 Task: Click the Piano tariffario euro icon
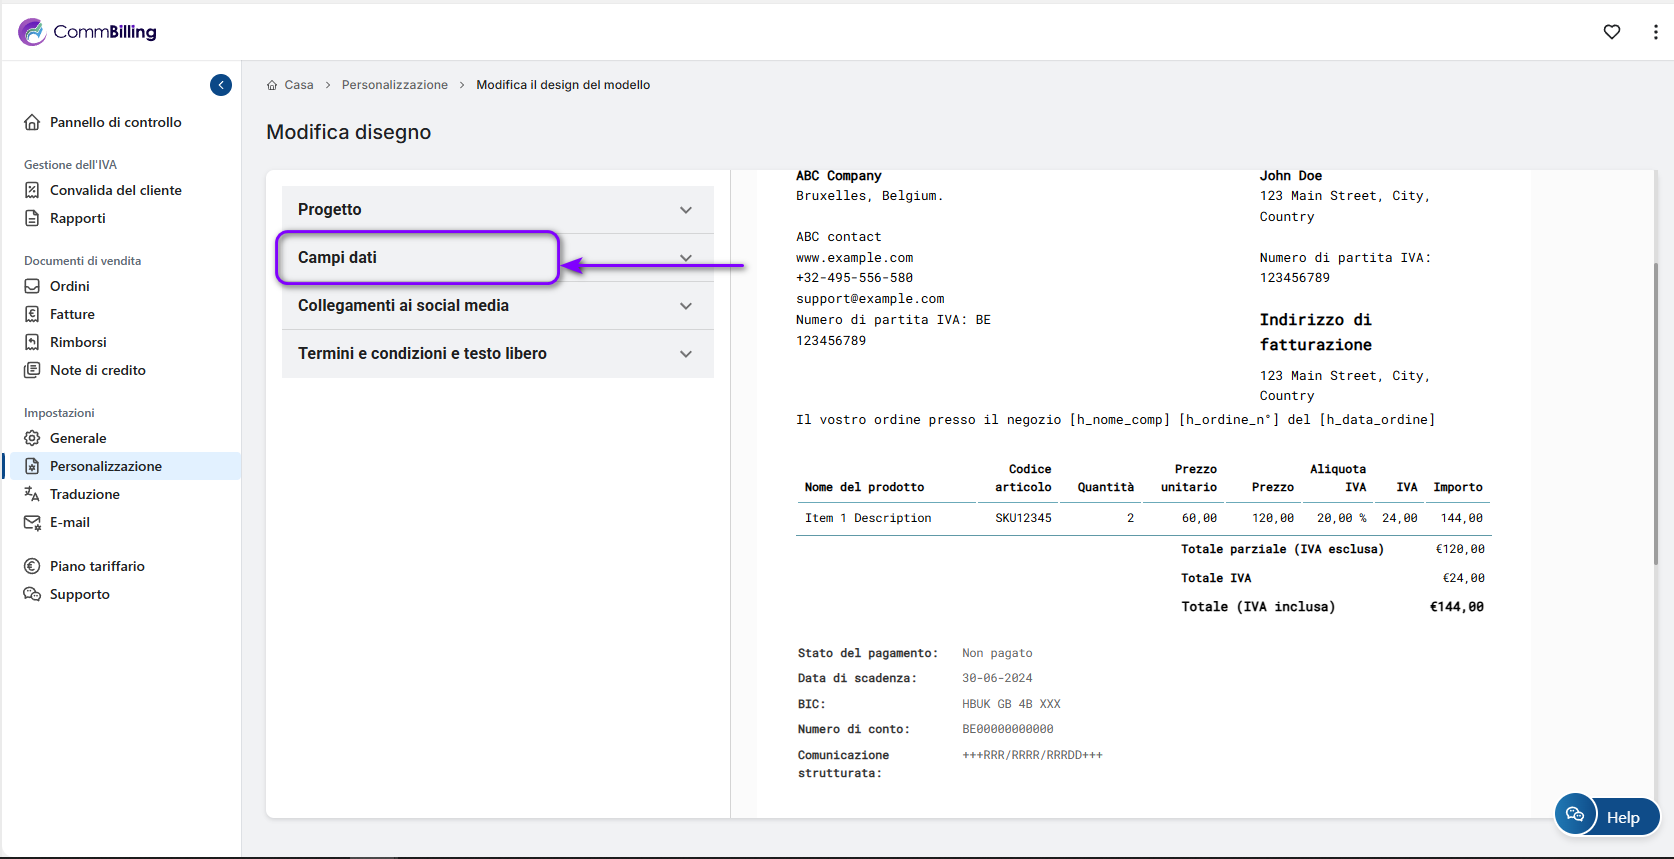click(x=32, y=566)
